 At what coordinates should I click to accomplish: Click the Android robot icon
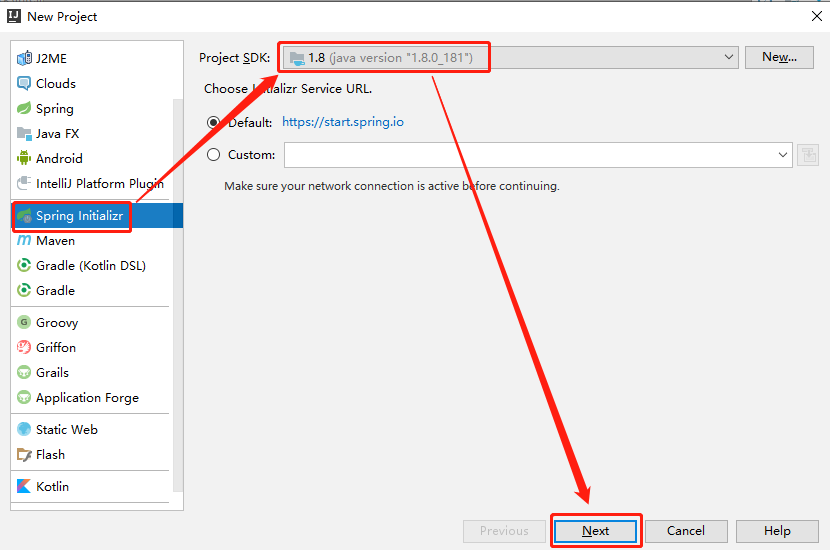[x=24, y=158]
